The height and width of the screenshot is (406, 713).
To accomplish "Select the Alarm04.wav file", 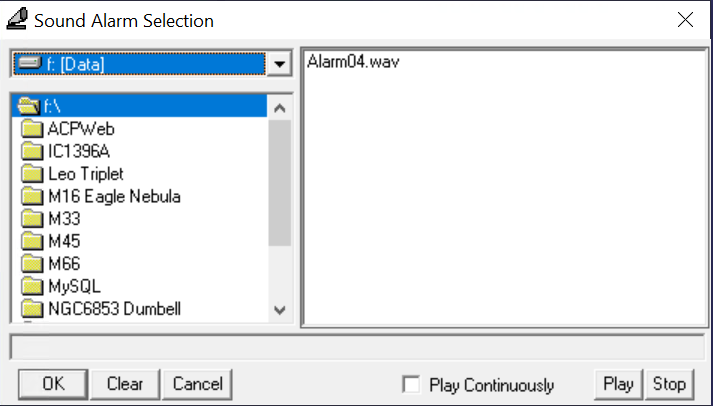I will pyautogui.click(x=353, y=61).
